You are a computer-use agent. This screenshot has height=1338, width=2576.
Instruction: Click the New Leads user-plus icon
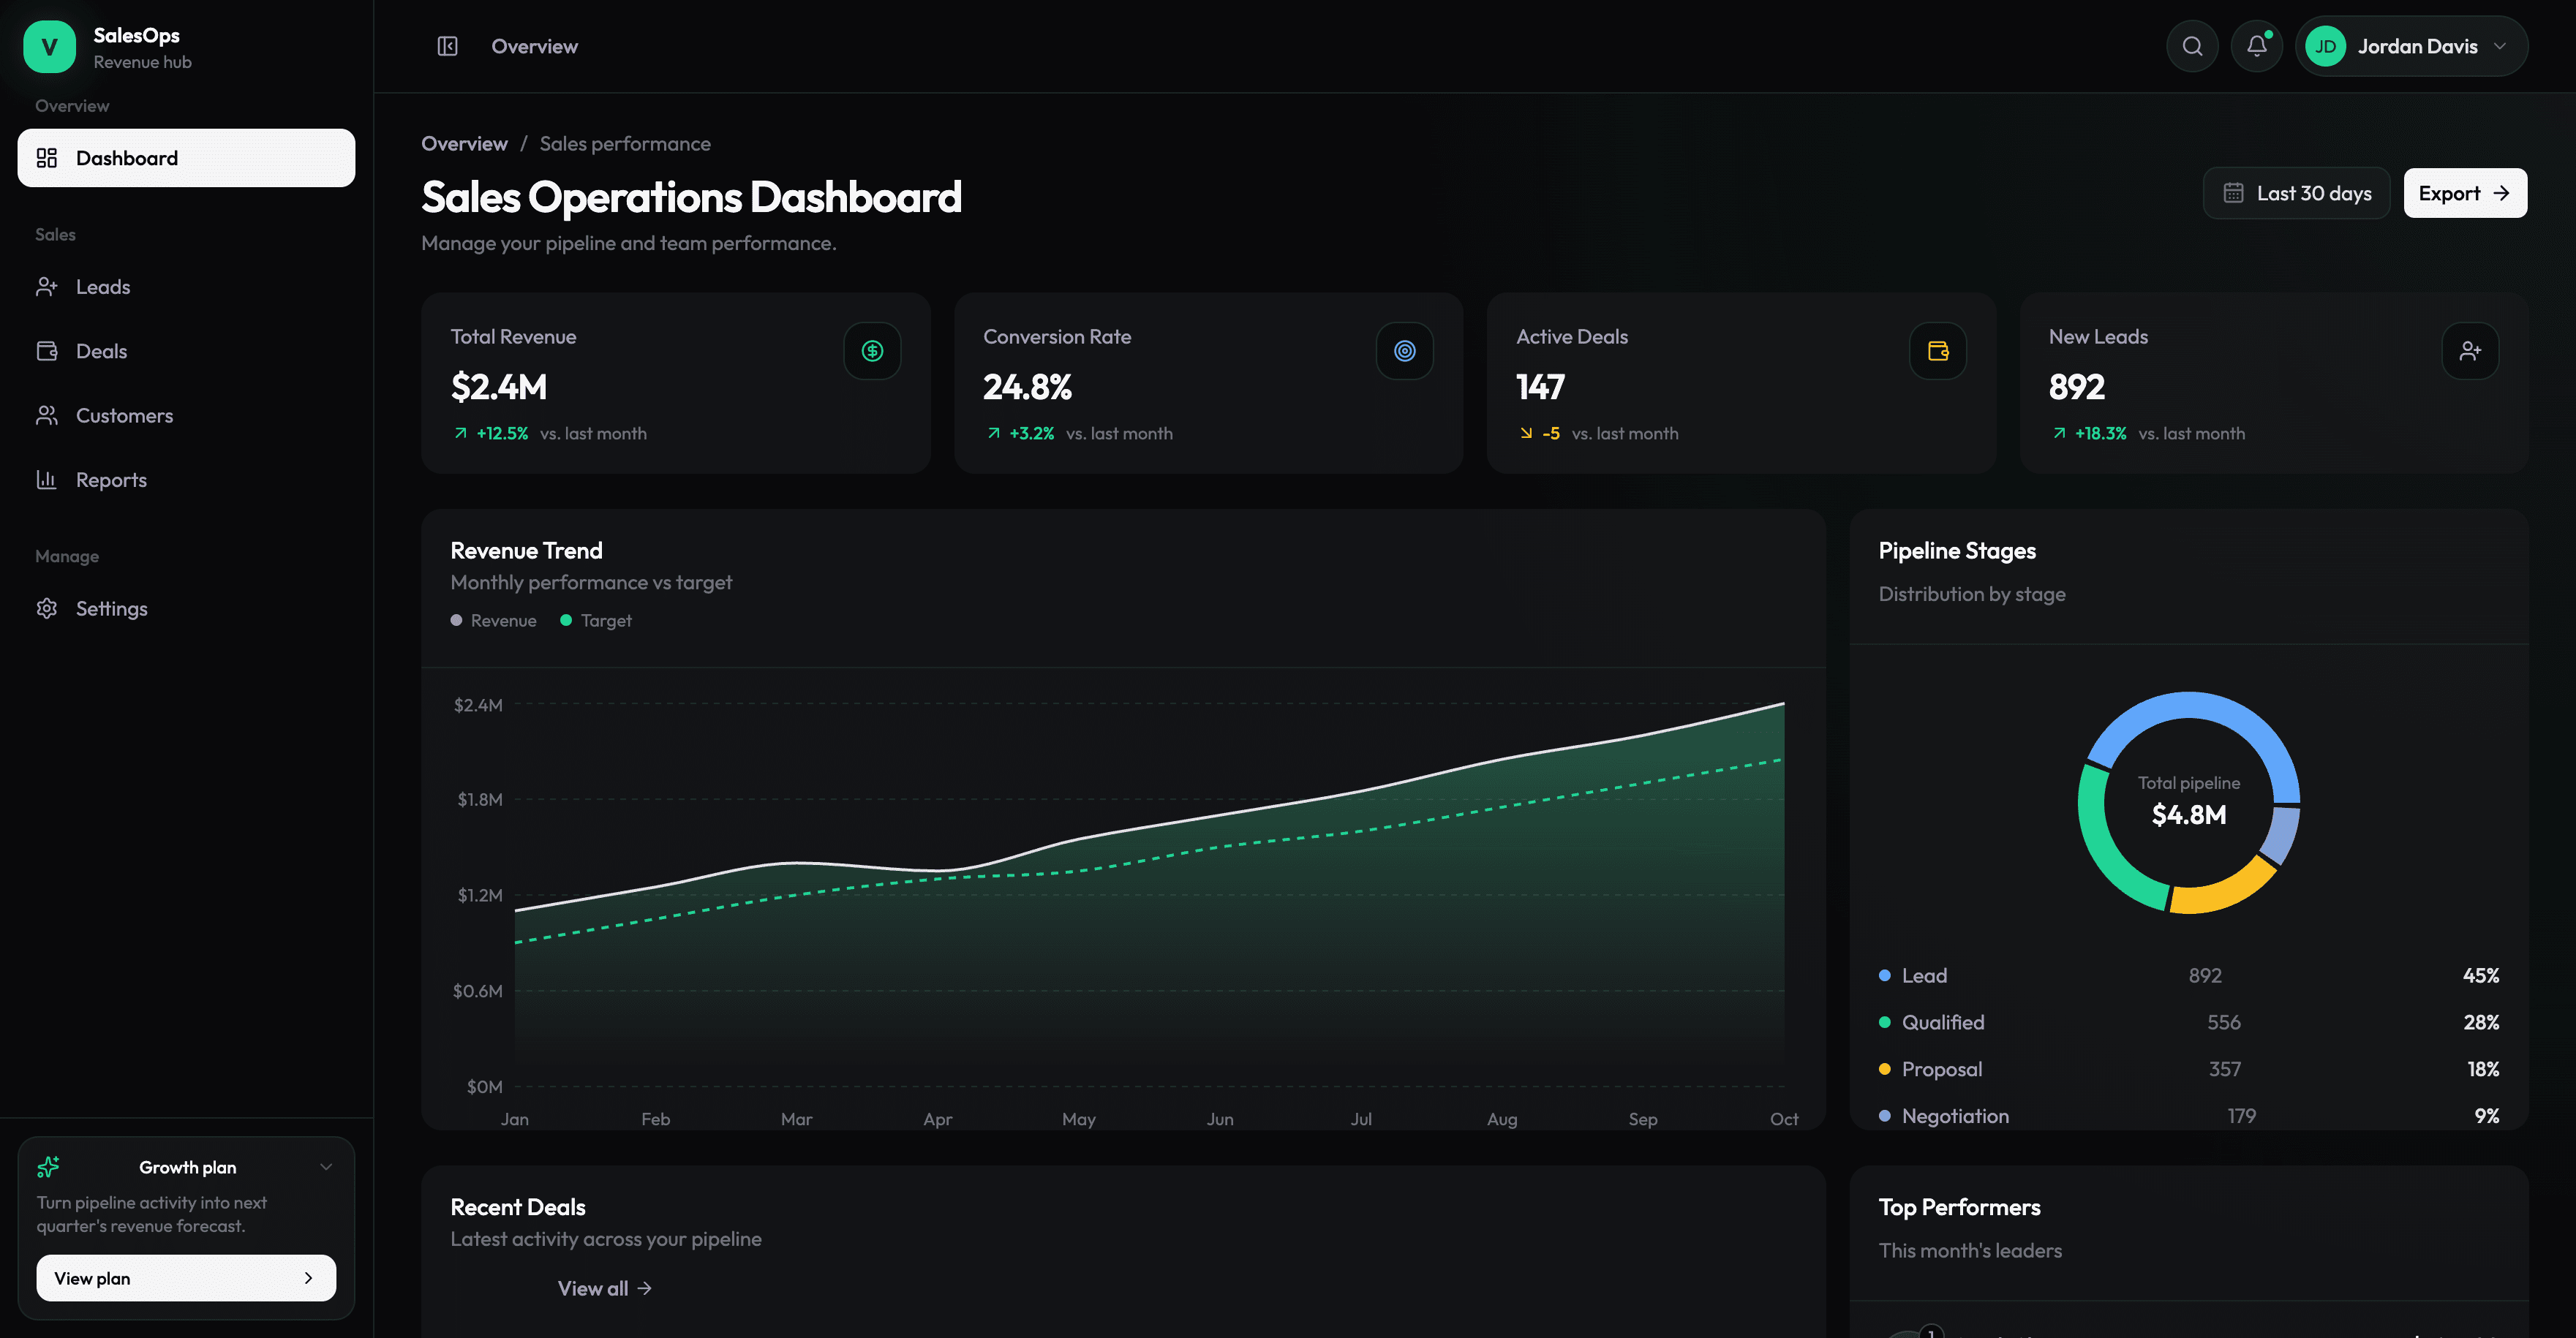2470,351
